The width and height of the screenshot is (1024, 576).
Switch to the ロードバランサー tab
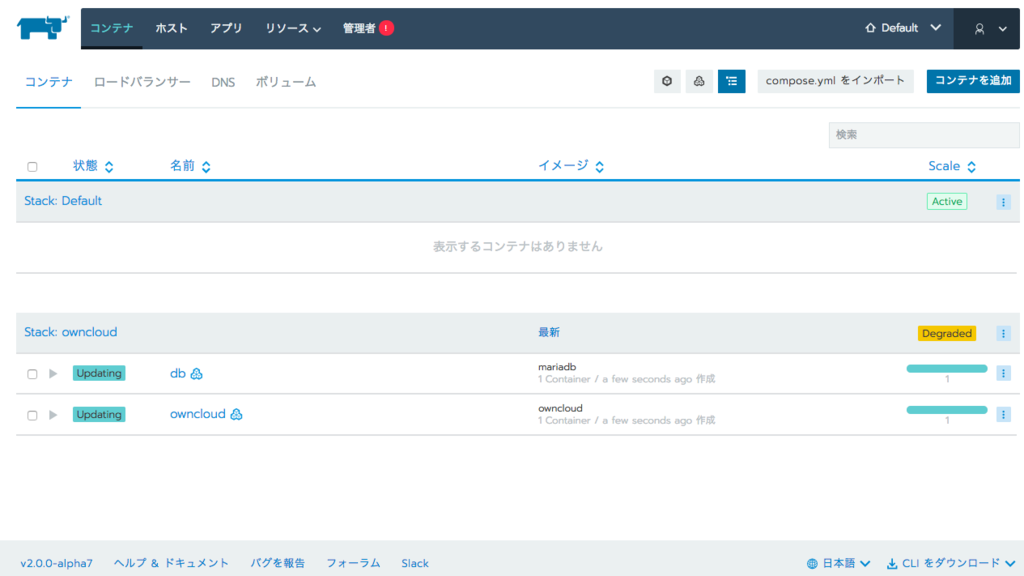click(x=142, y=82)
